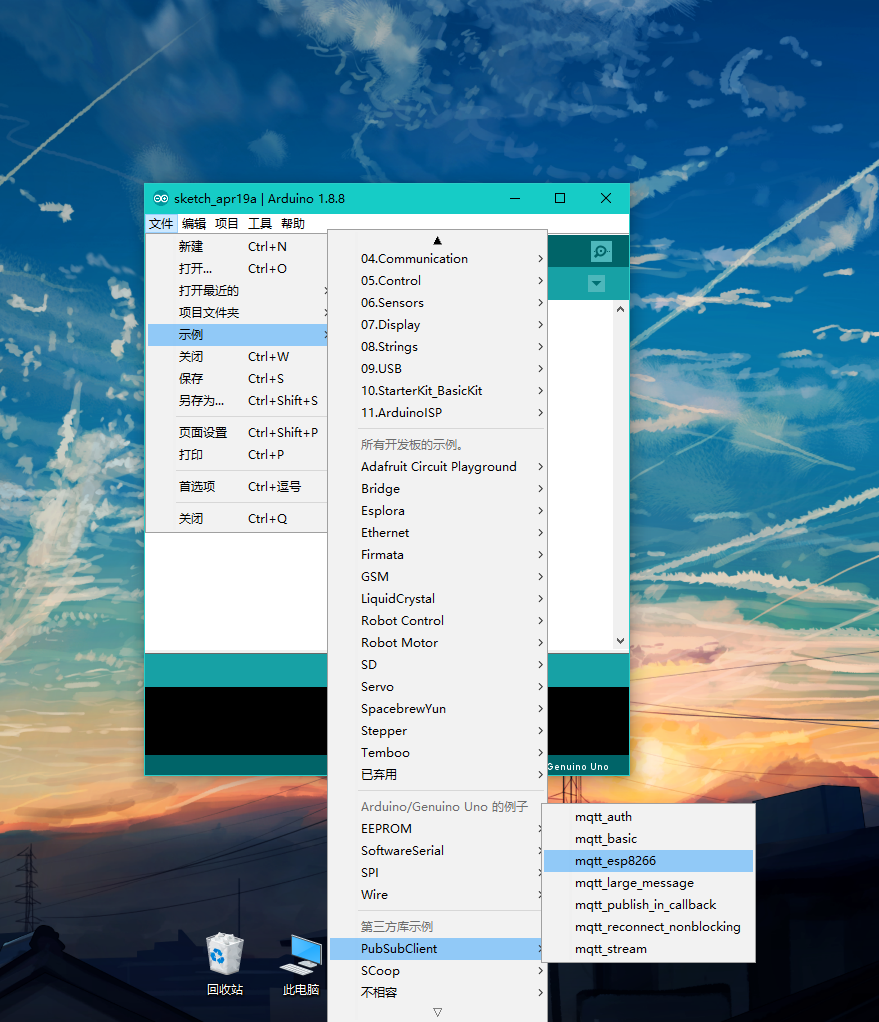Click the This PC desktop icon
Image resolution: width=879 pixels, height=1022 pixels.
(x=301, y=964)
